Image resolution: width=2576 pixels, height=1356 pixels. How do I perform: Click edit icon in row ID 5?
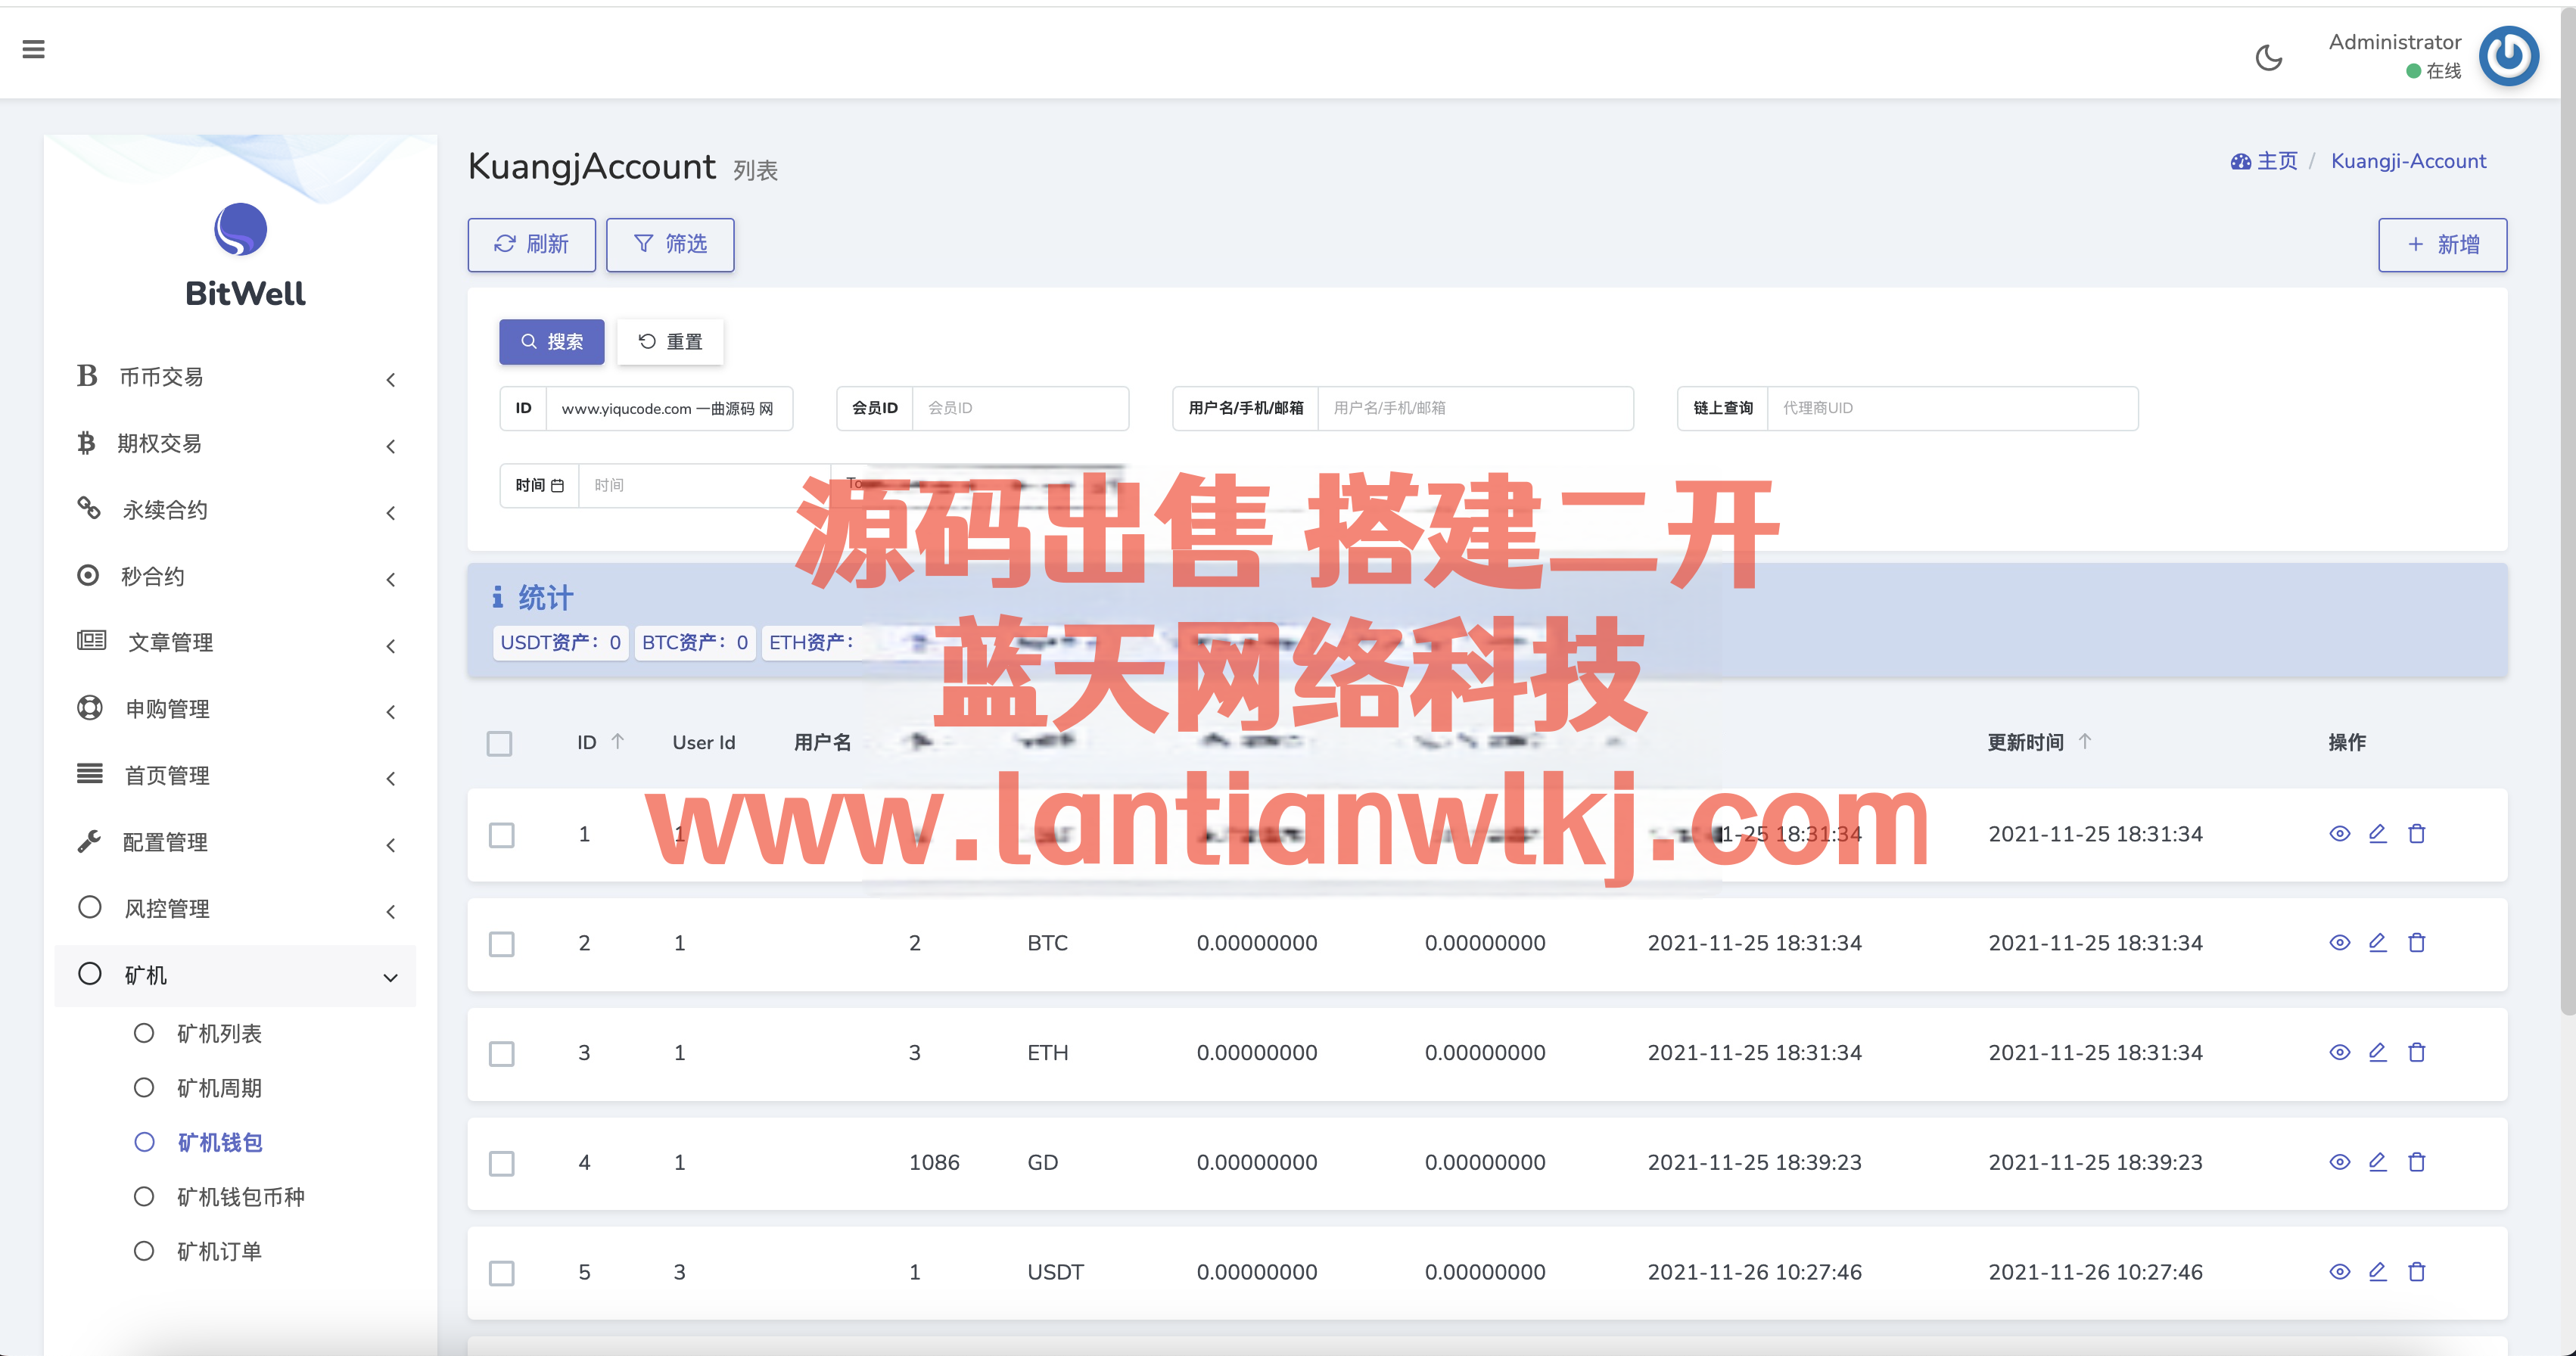tap(2377, 1271)
